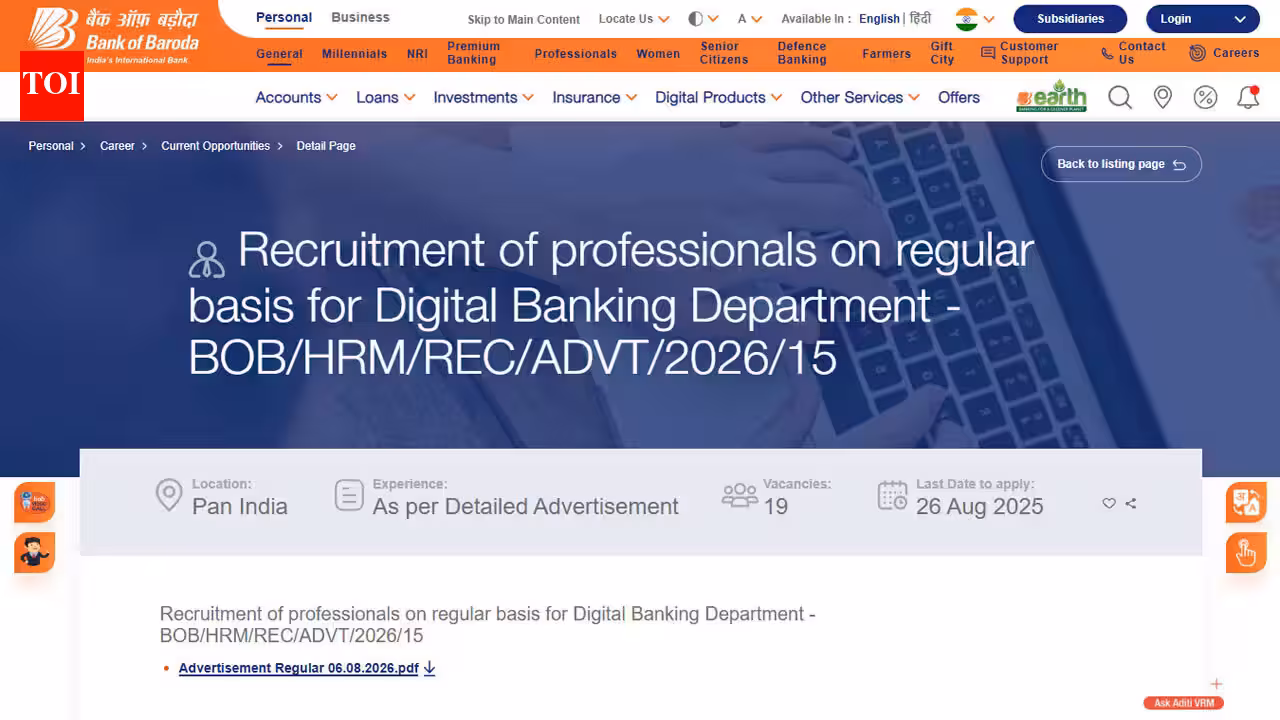The height and width of the screenshot is (720, 1280).
Task: Select the Millennials category tab
Action: pyautogui.click(x=354, y=54)
